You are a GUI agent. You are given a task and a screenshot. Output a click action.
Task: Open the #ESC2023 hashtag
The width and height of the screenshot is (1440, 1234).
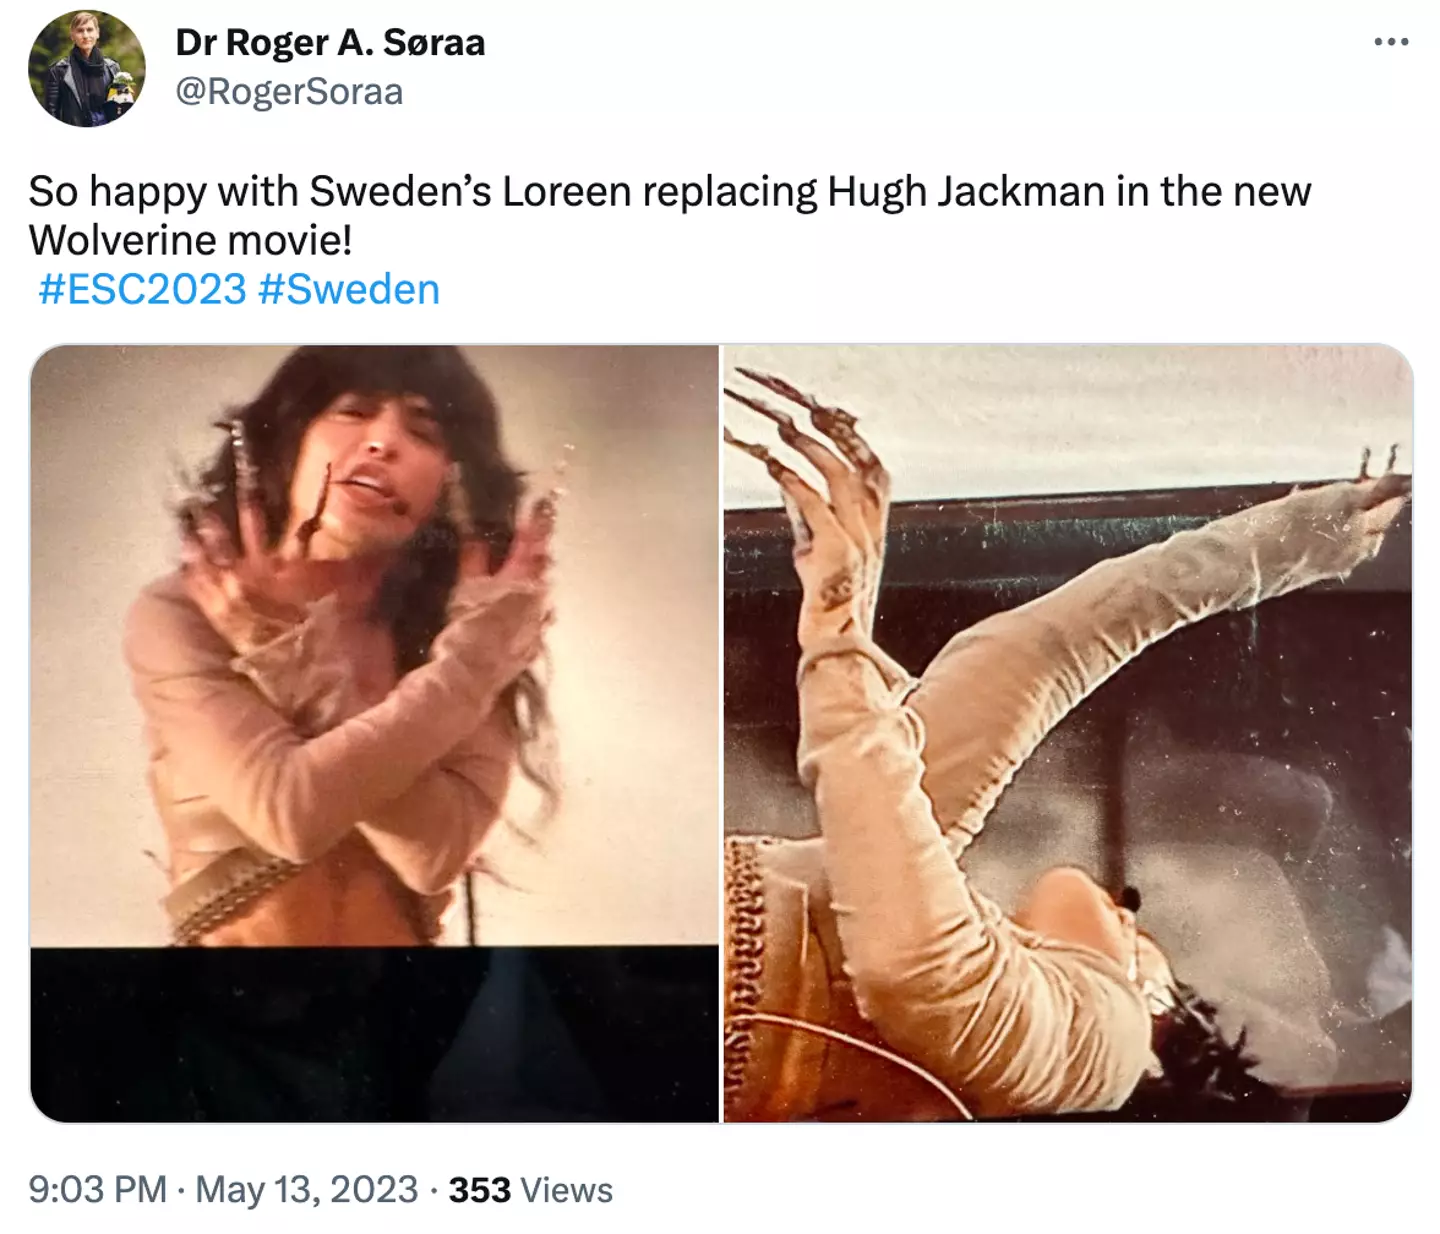142,289
